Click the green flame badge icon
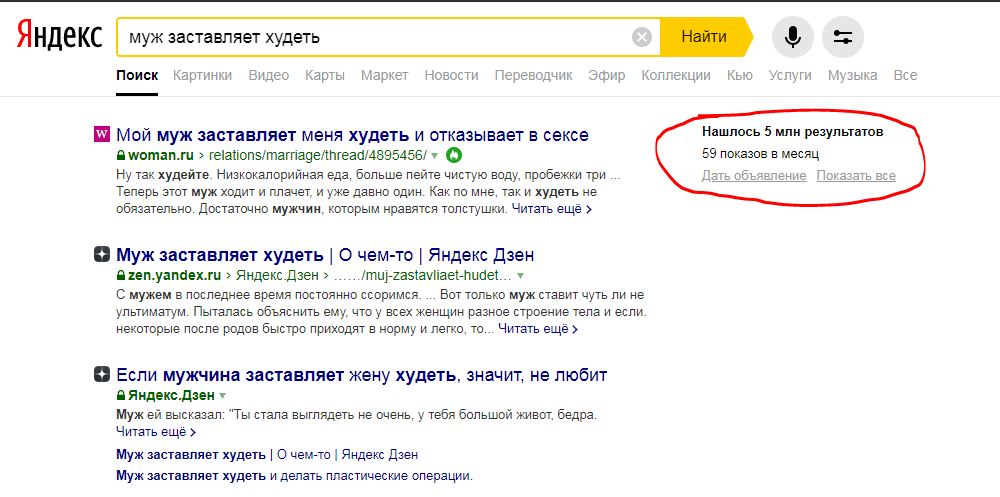The width and height of the screenshot is (1000, 497). click(x=454, y=155)
